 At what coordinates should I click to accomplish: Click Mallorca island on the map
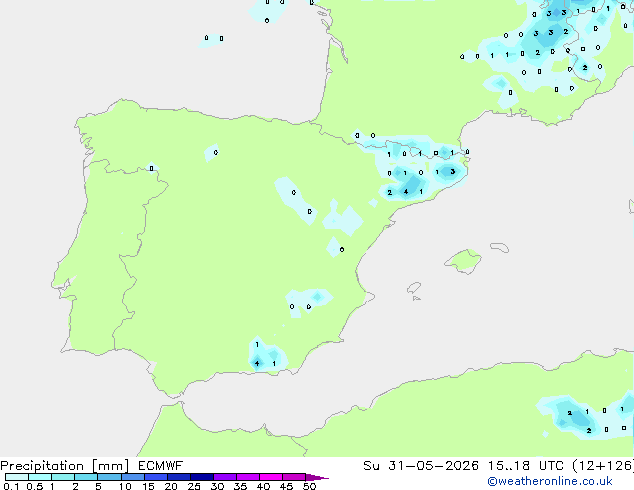(x=464, y=261)
